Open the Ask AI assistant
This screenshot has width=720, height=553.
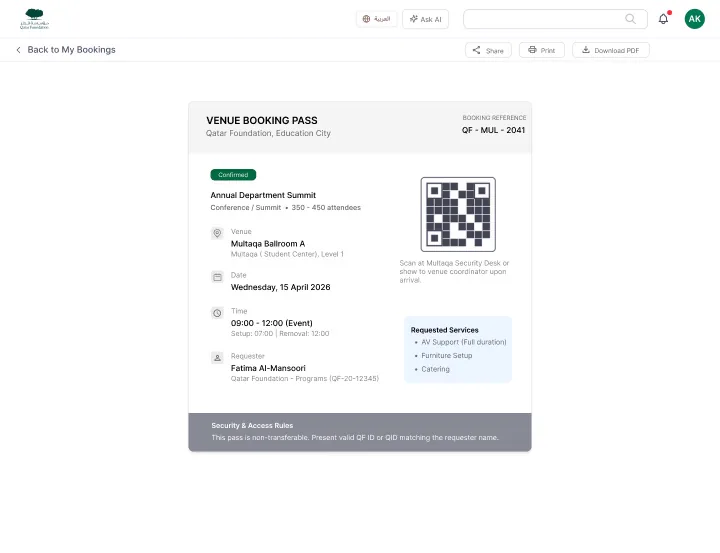coord(426,19)
